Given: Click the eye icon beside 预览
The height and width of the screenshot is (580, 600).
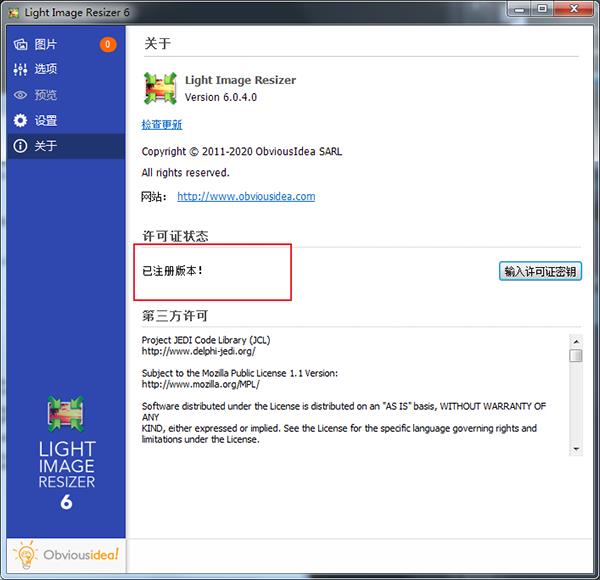Looking at the screenshot, I should pos(20,95).
